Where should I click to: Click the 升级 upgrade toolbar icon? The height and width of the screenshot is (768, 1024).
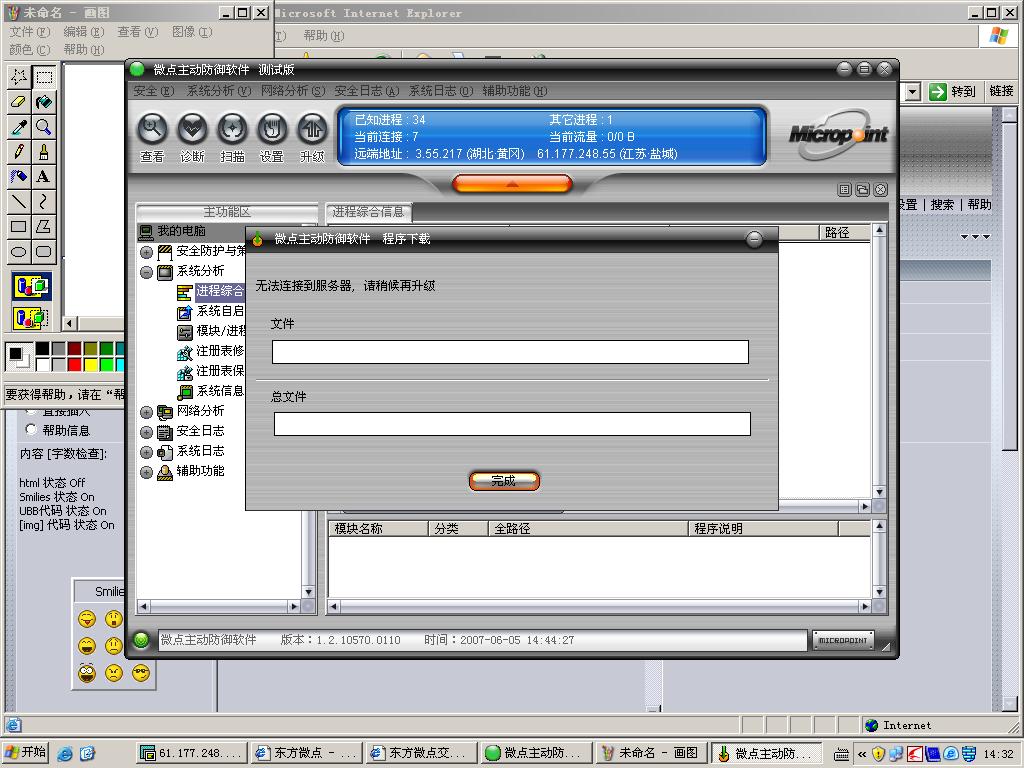[x=312, y=129]
